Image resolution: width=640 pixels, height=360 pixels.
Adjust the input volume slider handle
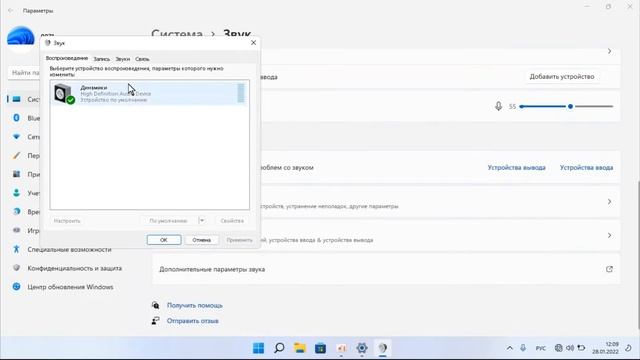tap(570, 106)
